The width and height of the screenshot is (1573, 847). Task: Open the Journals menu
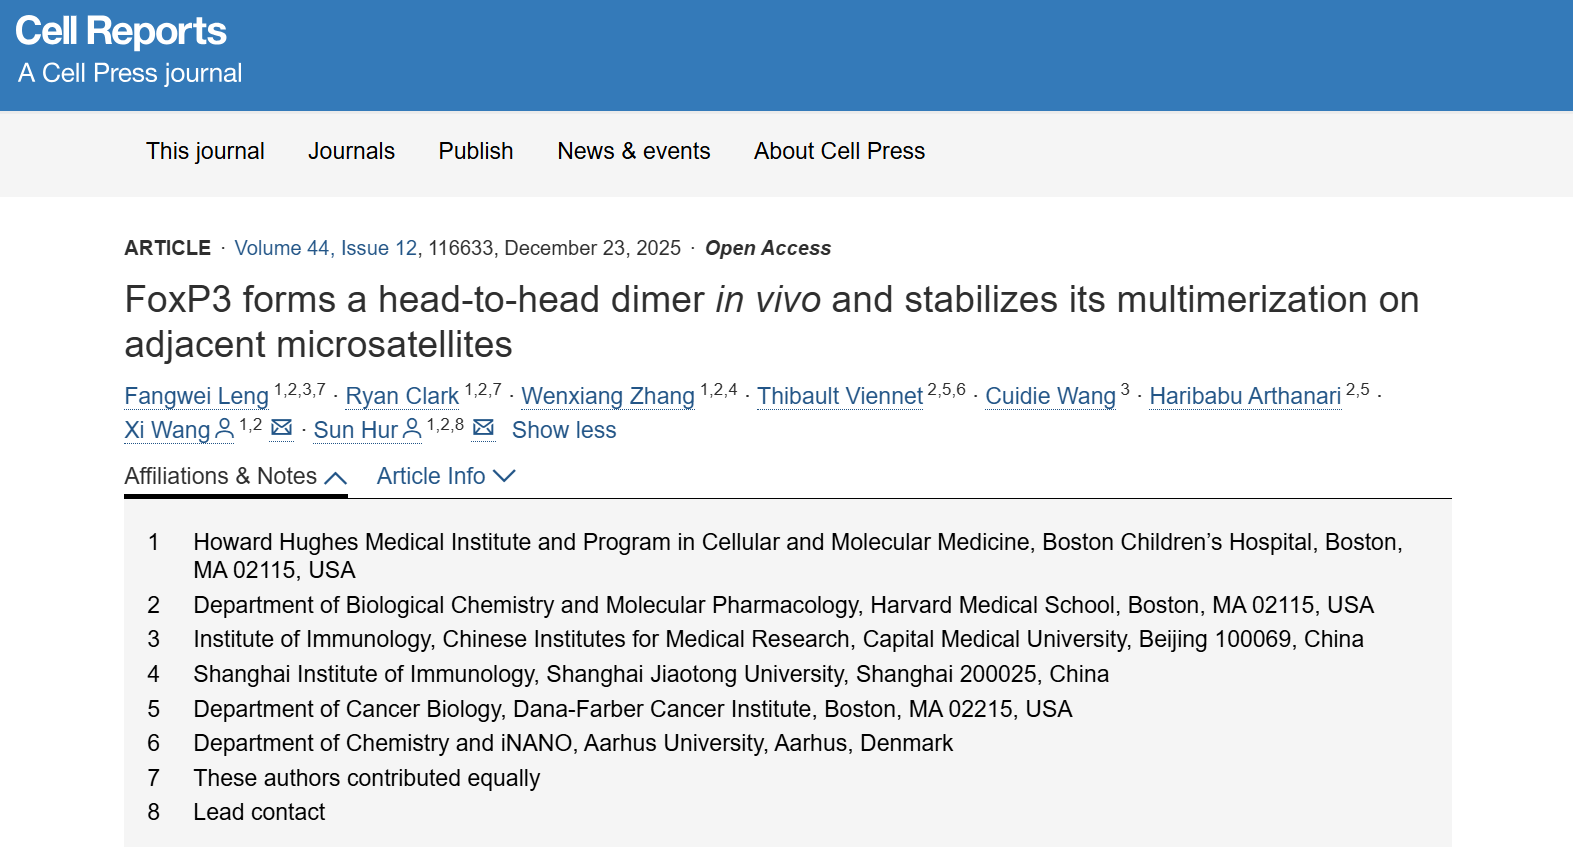pos(351,151)
